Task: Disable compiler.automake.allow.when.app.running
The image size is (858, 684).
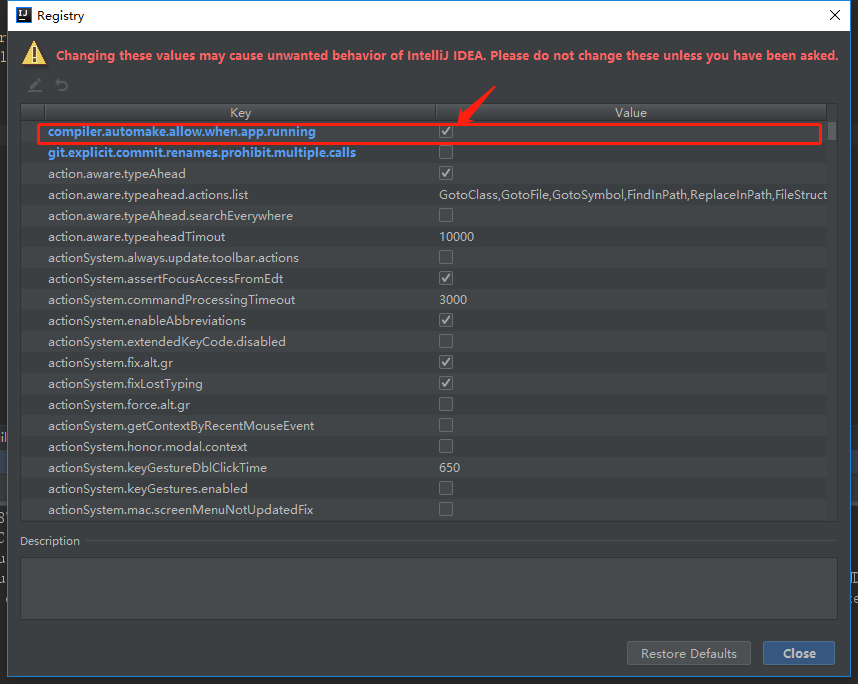Action: coord(445,131)
